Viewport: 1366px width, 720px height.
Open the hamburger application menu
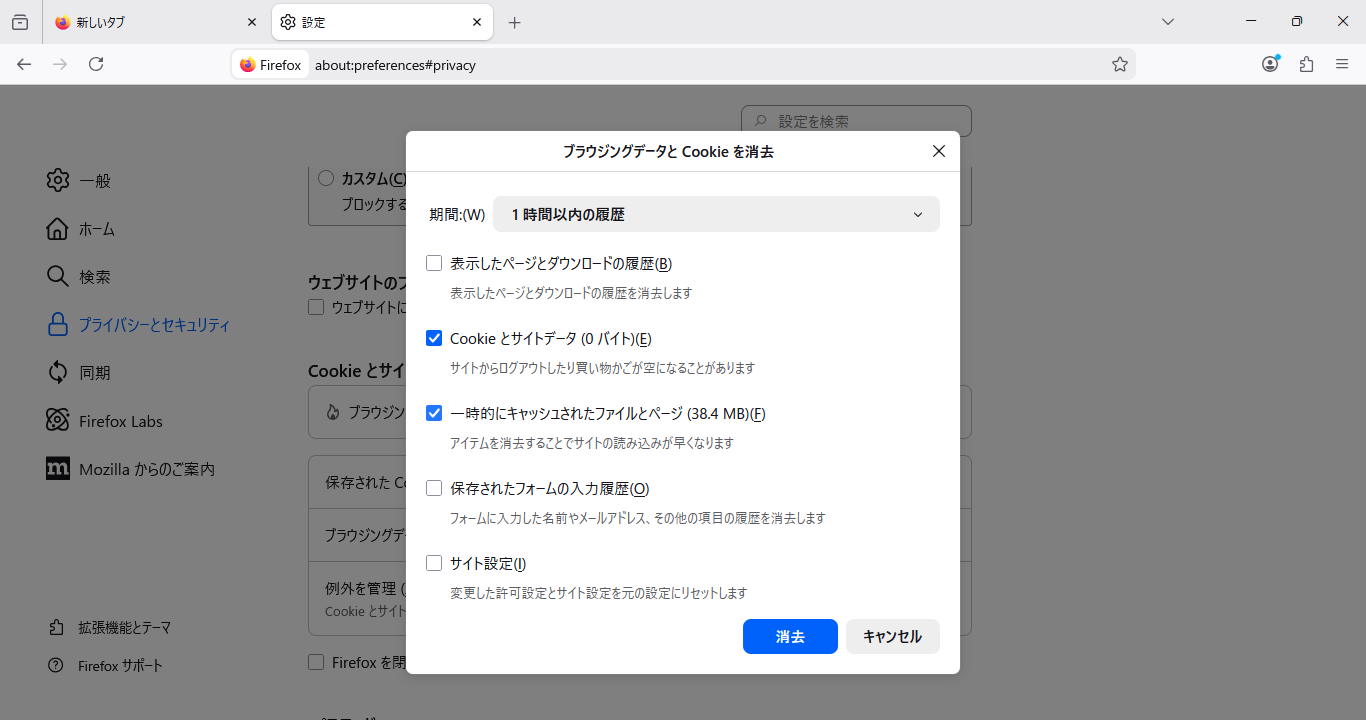[x=1342, y=64]
